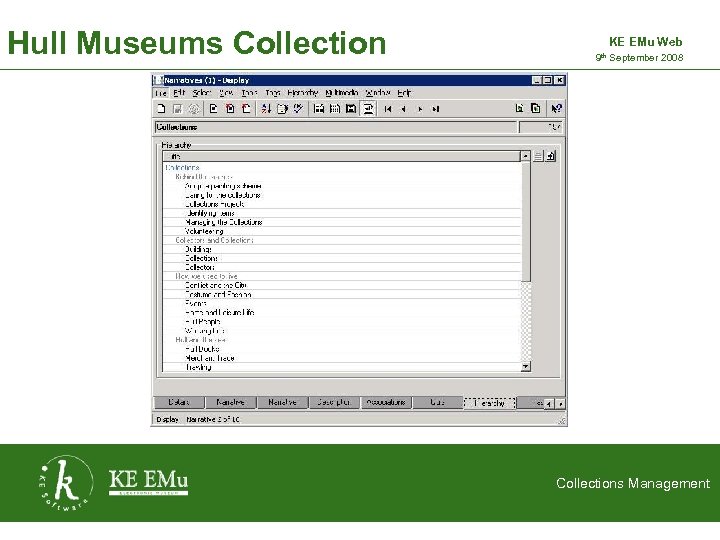
Task: Select the Caring for the collections row
Action: 342,195
